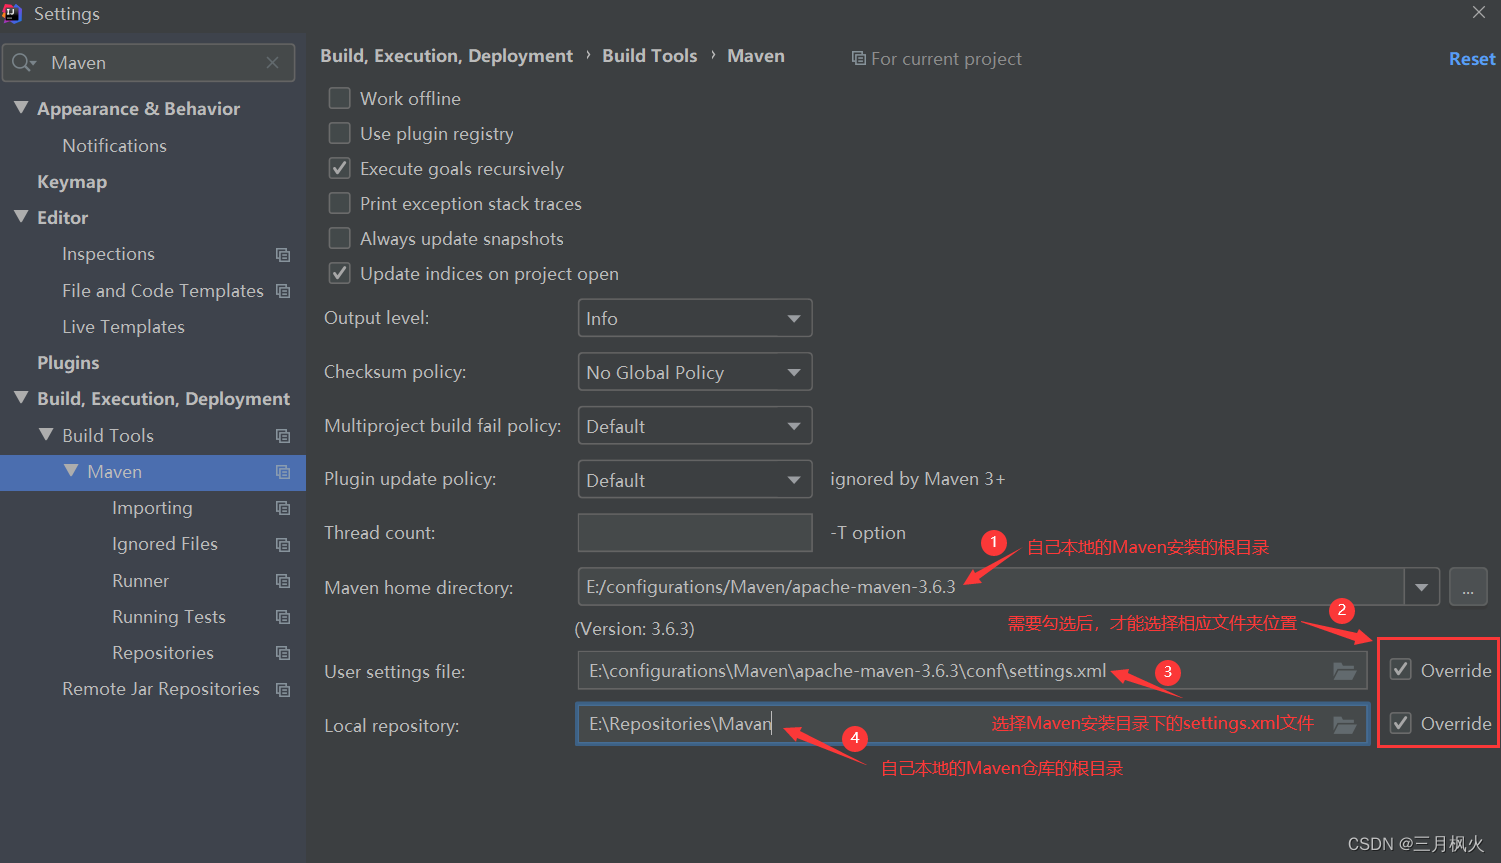The image size is (1501, 863).
Task: Click project-level icon next to Inspections
Action: point(283,255)
